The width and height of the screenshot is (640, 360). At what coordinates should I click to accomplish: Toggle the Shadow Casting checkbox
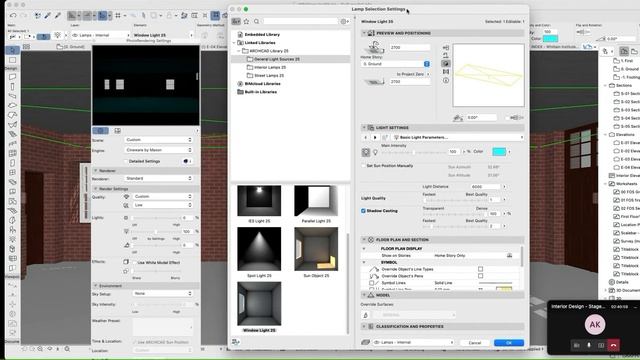[x=363, y=211]
